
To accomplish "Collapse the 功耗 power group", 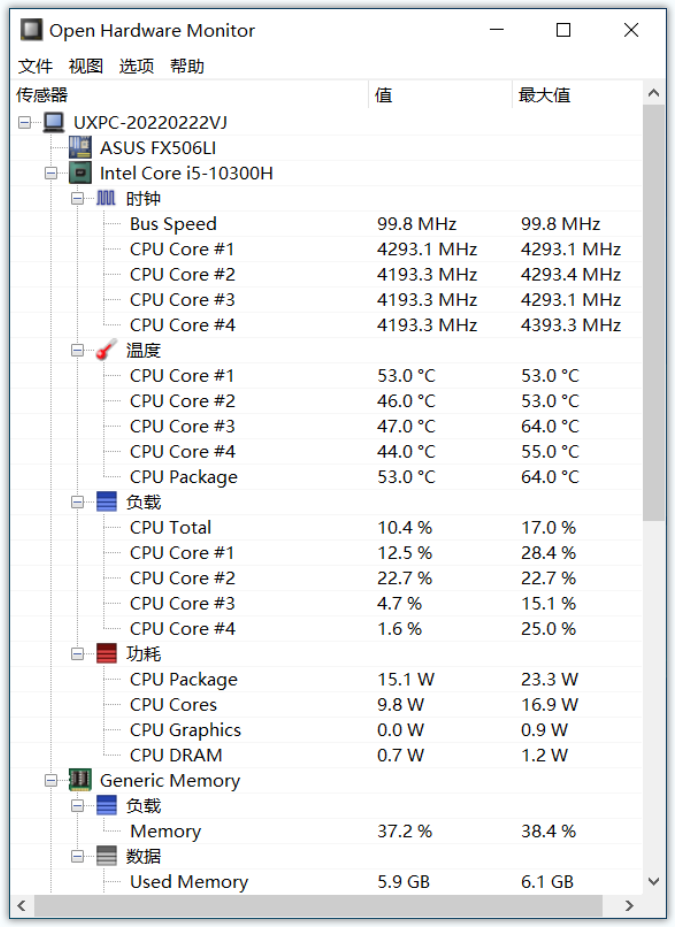I will [x=77, y=654].
